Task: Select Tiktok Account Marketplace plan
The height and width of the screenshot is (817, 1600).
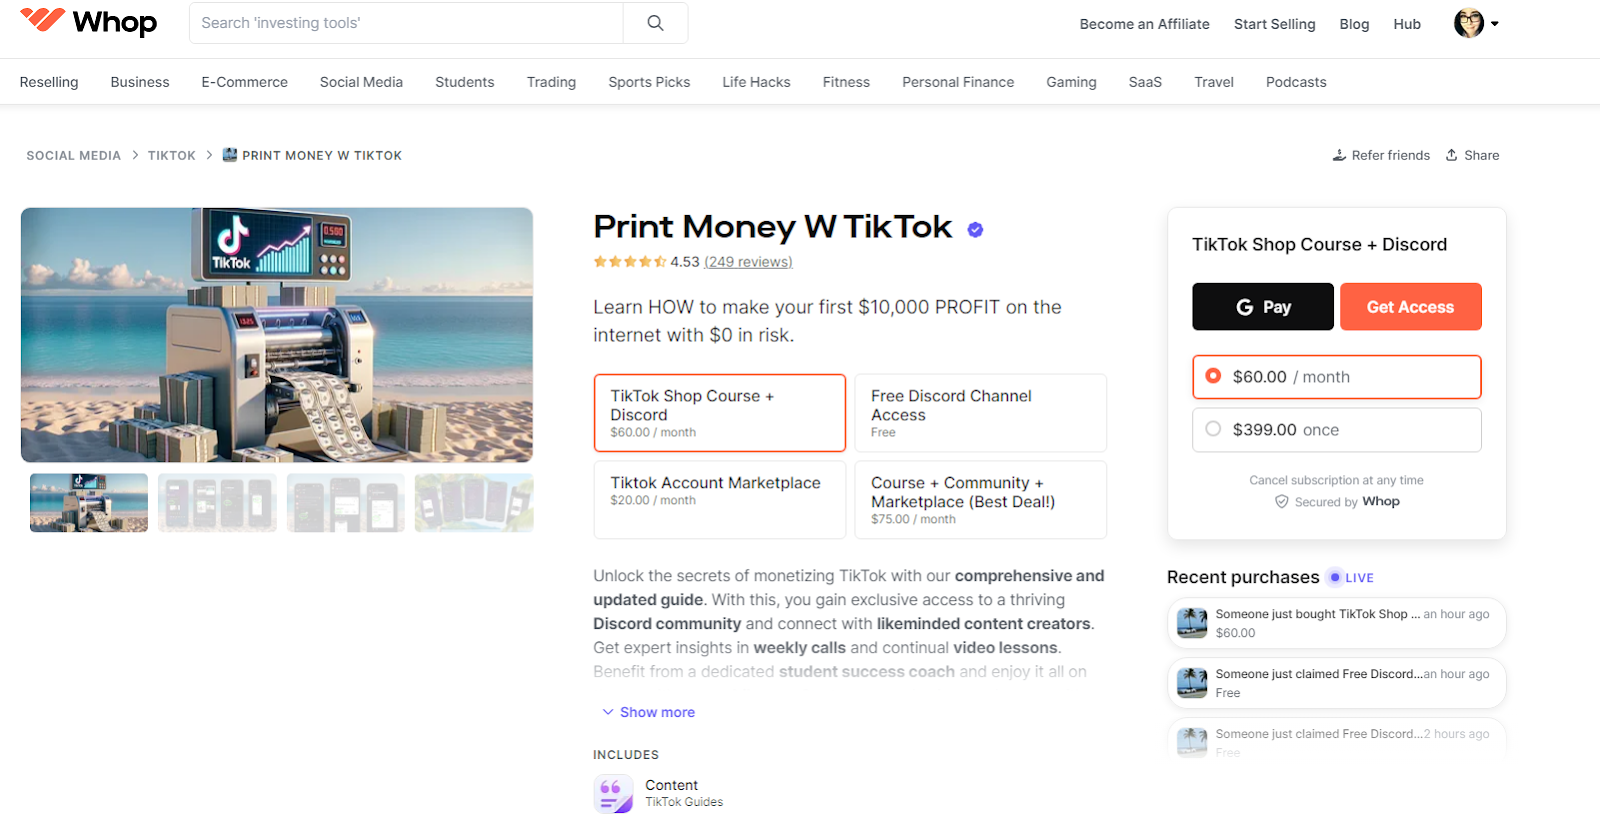Action: pyautogui.click(x=720, y=499)
